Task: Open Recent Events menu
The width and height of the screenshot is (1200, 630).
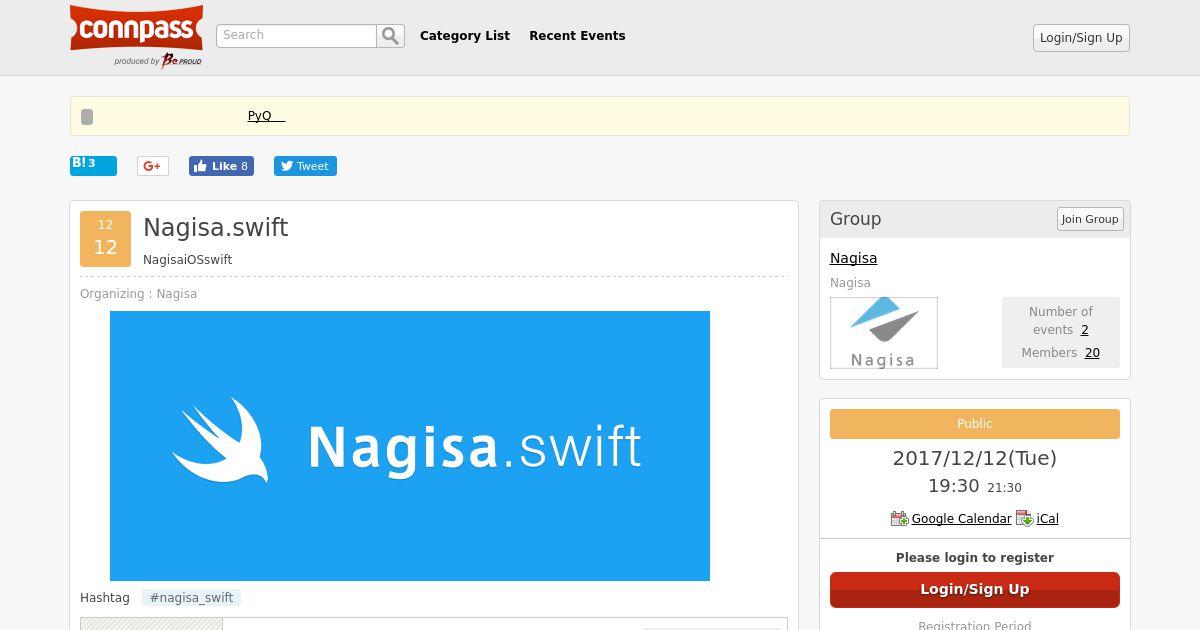Action: 577,36
